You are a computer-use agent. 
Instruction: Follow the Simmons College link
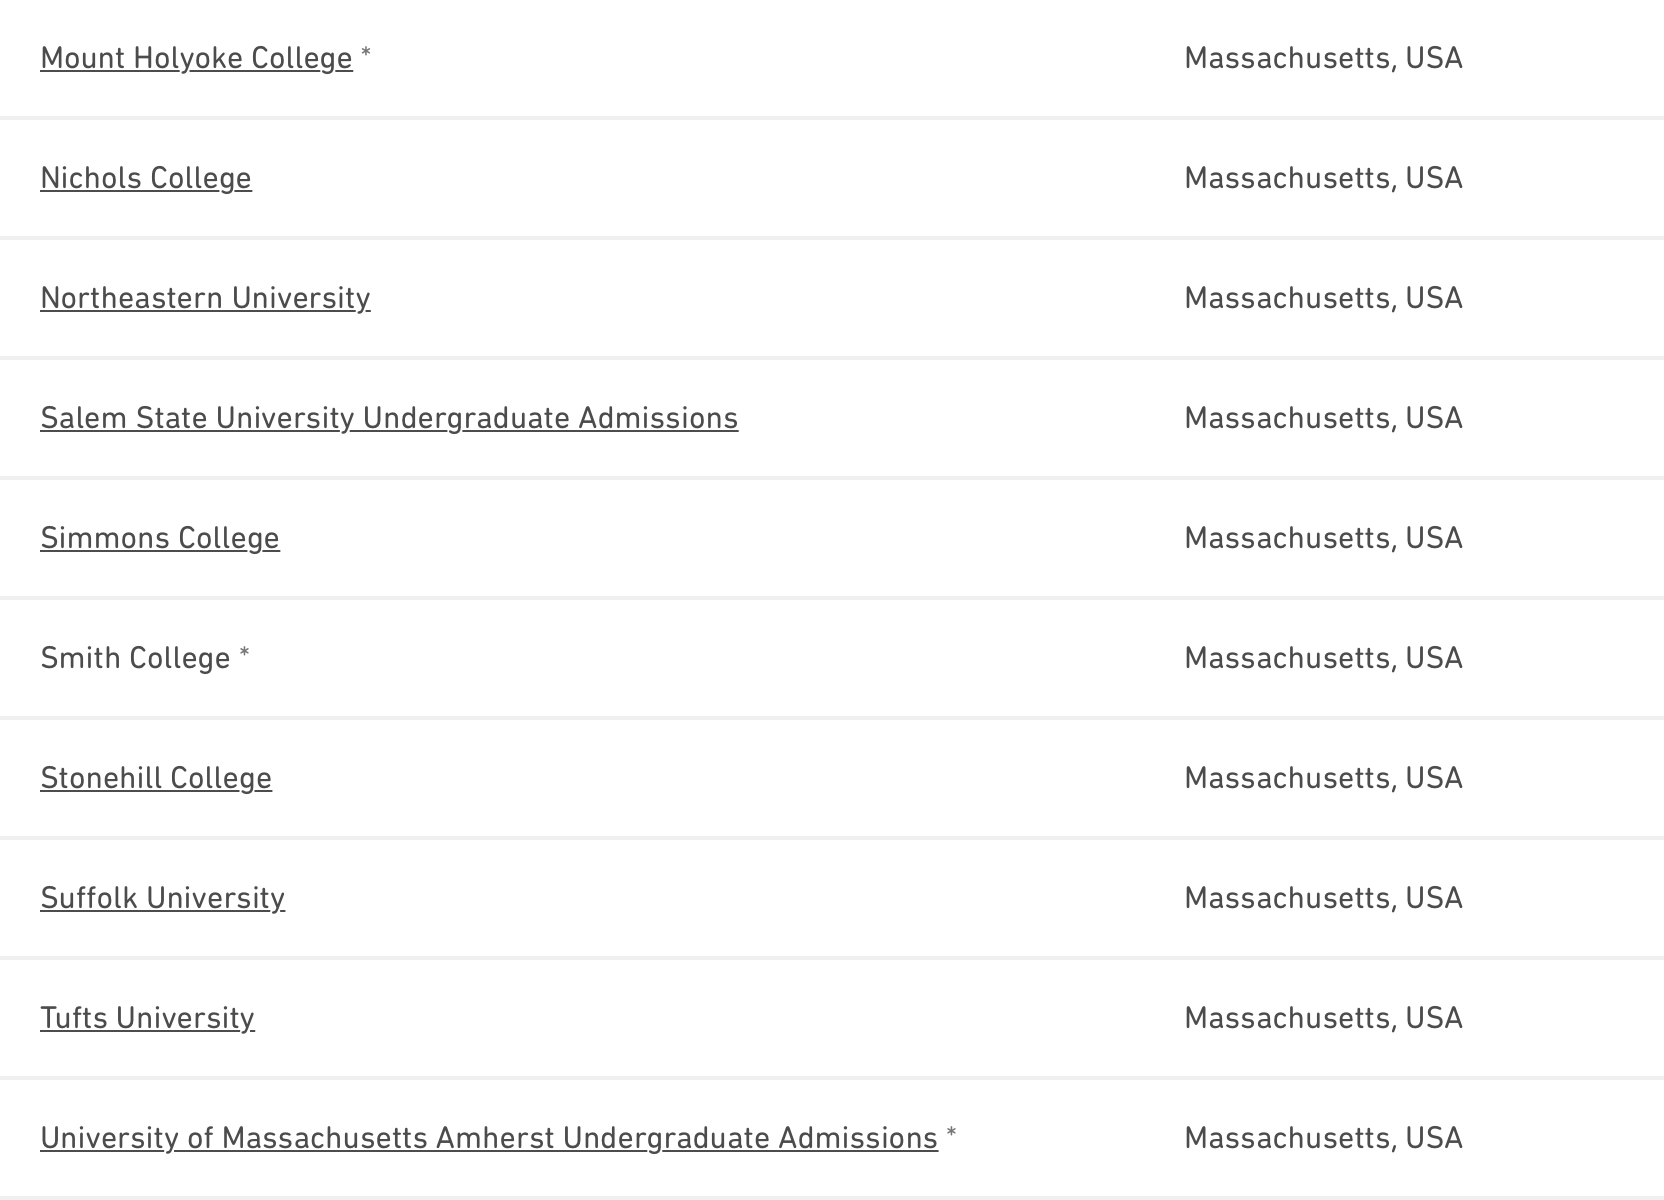point(160,538)
